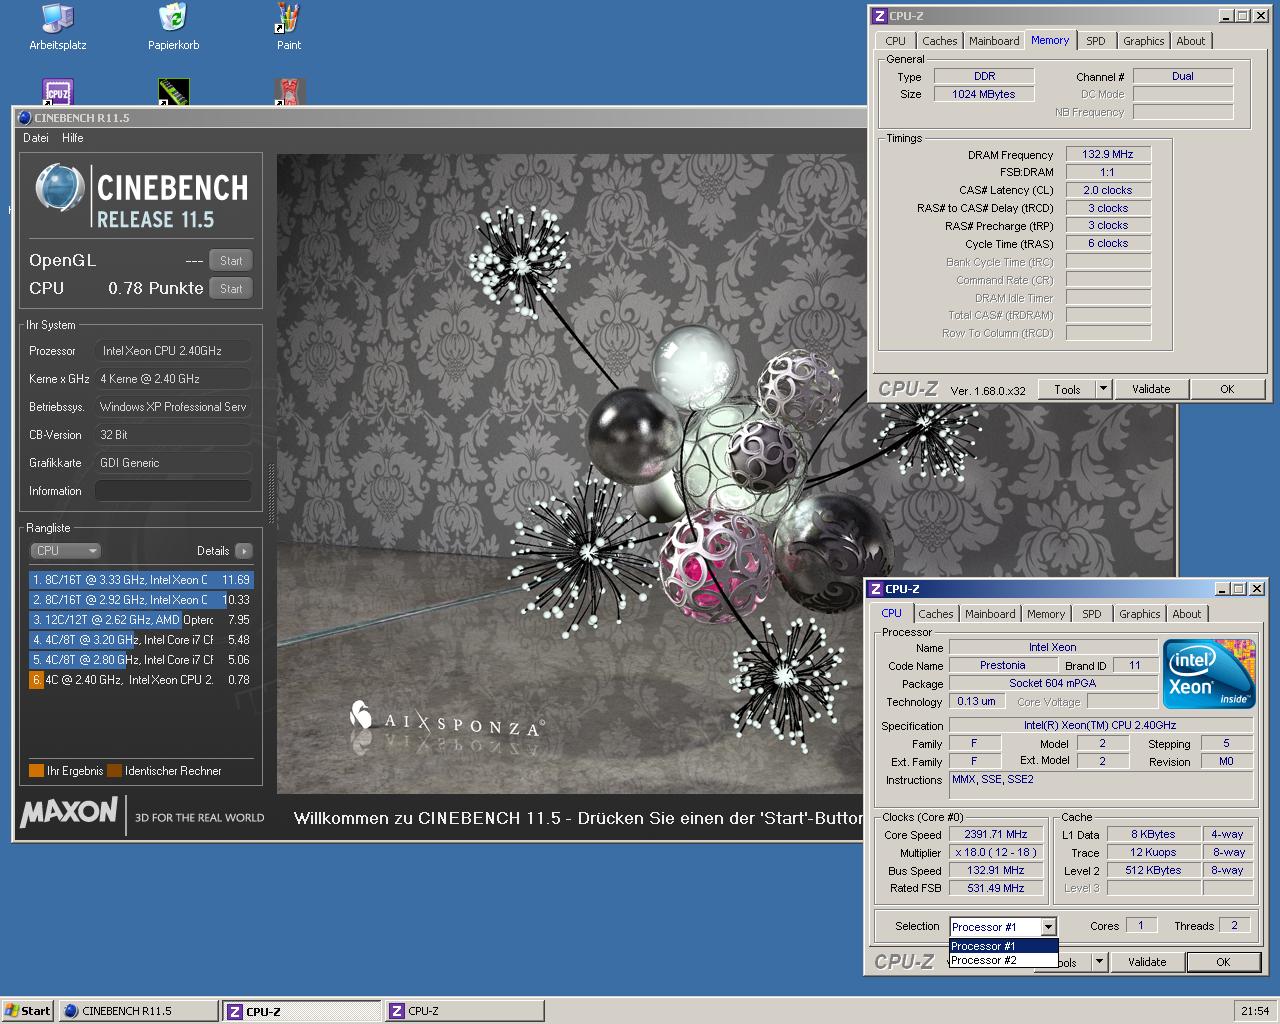Select ranking entry 8C/16T @ 3.33 GHz

click(141, 579)
